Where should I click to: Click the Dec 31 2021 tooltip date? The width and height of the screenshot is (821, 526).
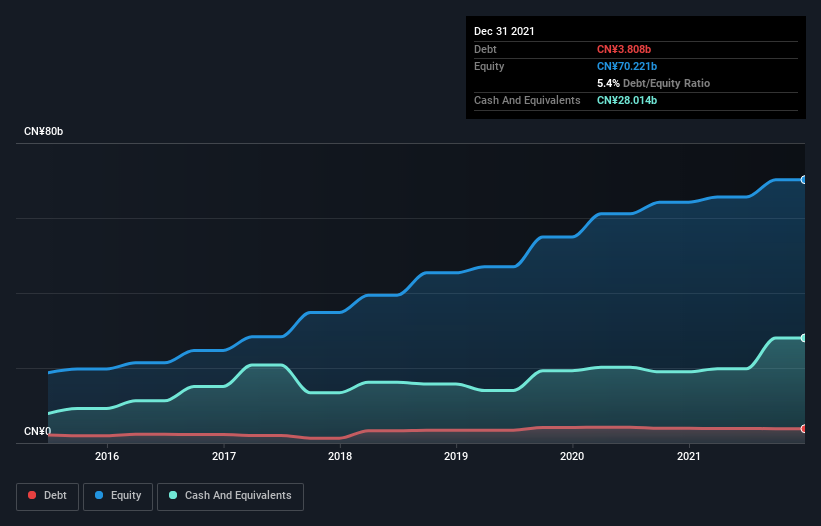click(x=504, y=31)
